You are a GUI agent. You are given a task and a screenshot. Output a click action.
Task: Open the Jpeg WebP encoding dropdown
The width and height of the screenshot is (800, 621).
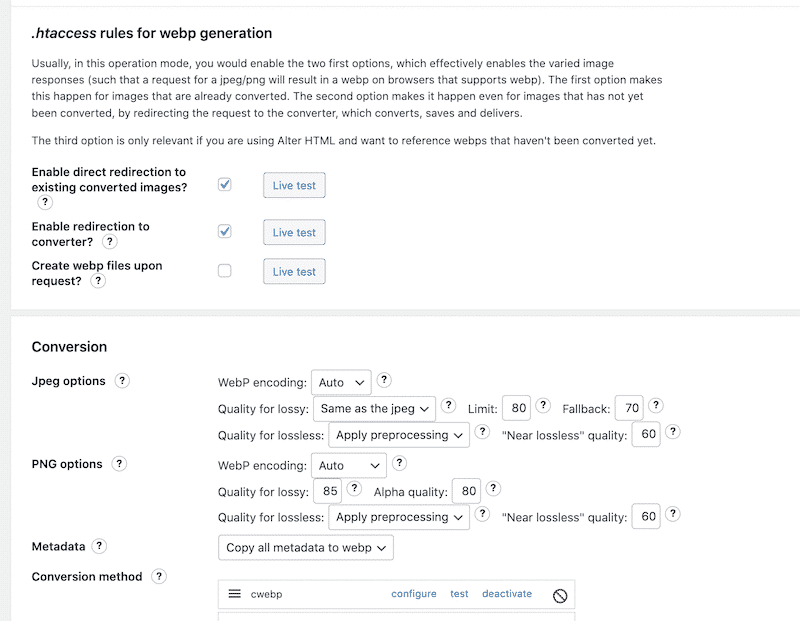(341, 381)
